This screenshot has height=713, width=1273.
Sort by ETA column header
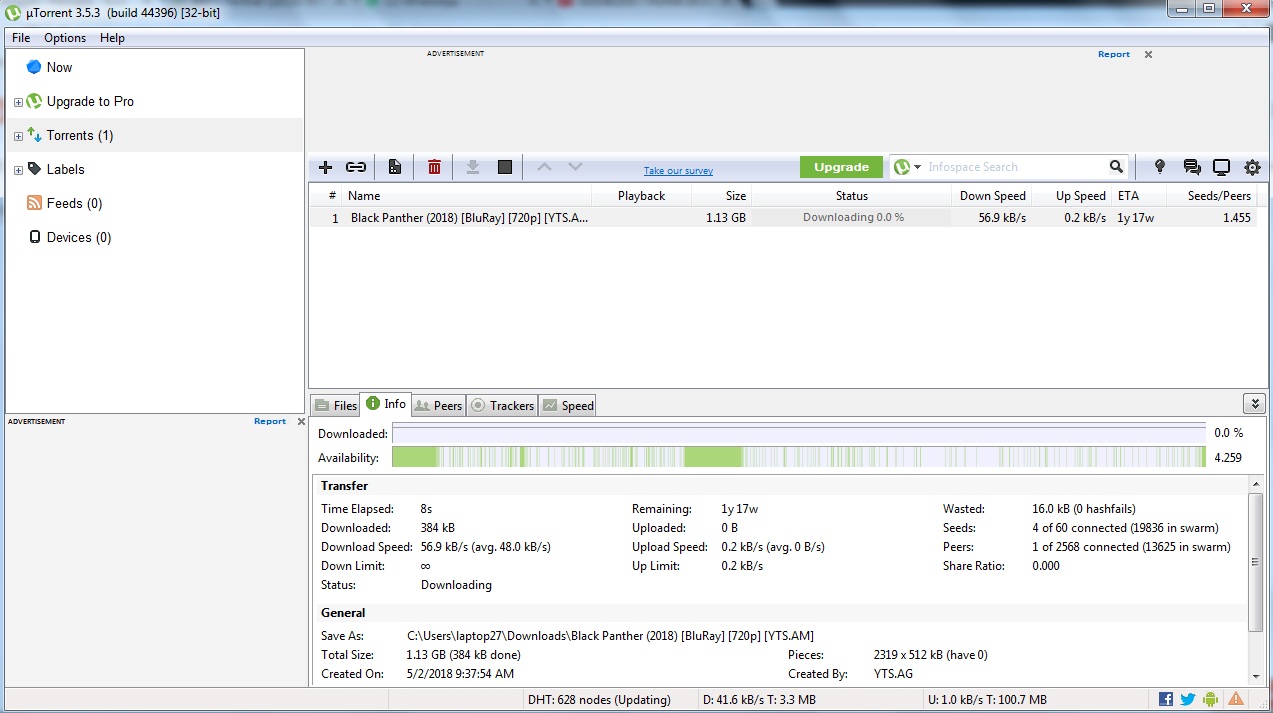(x=1138, y=196)
